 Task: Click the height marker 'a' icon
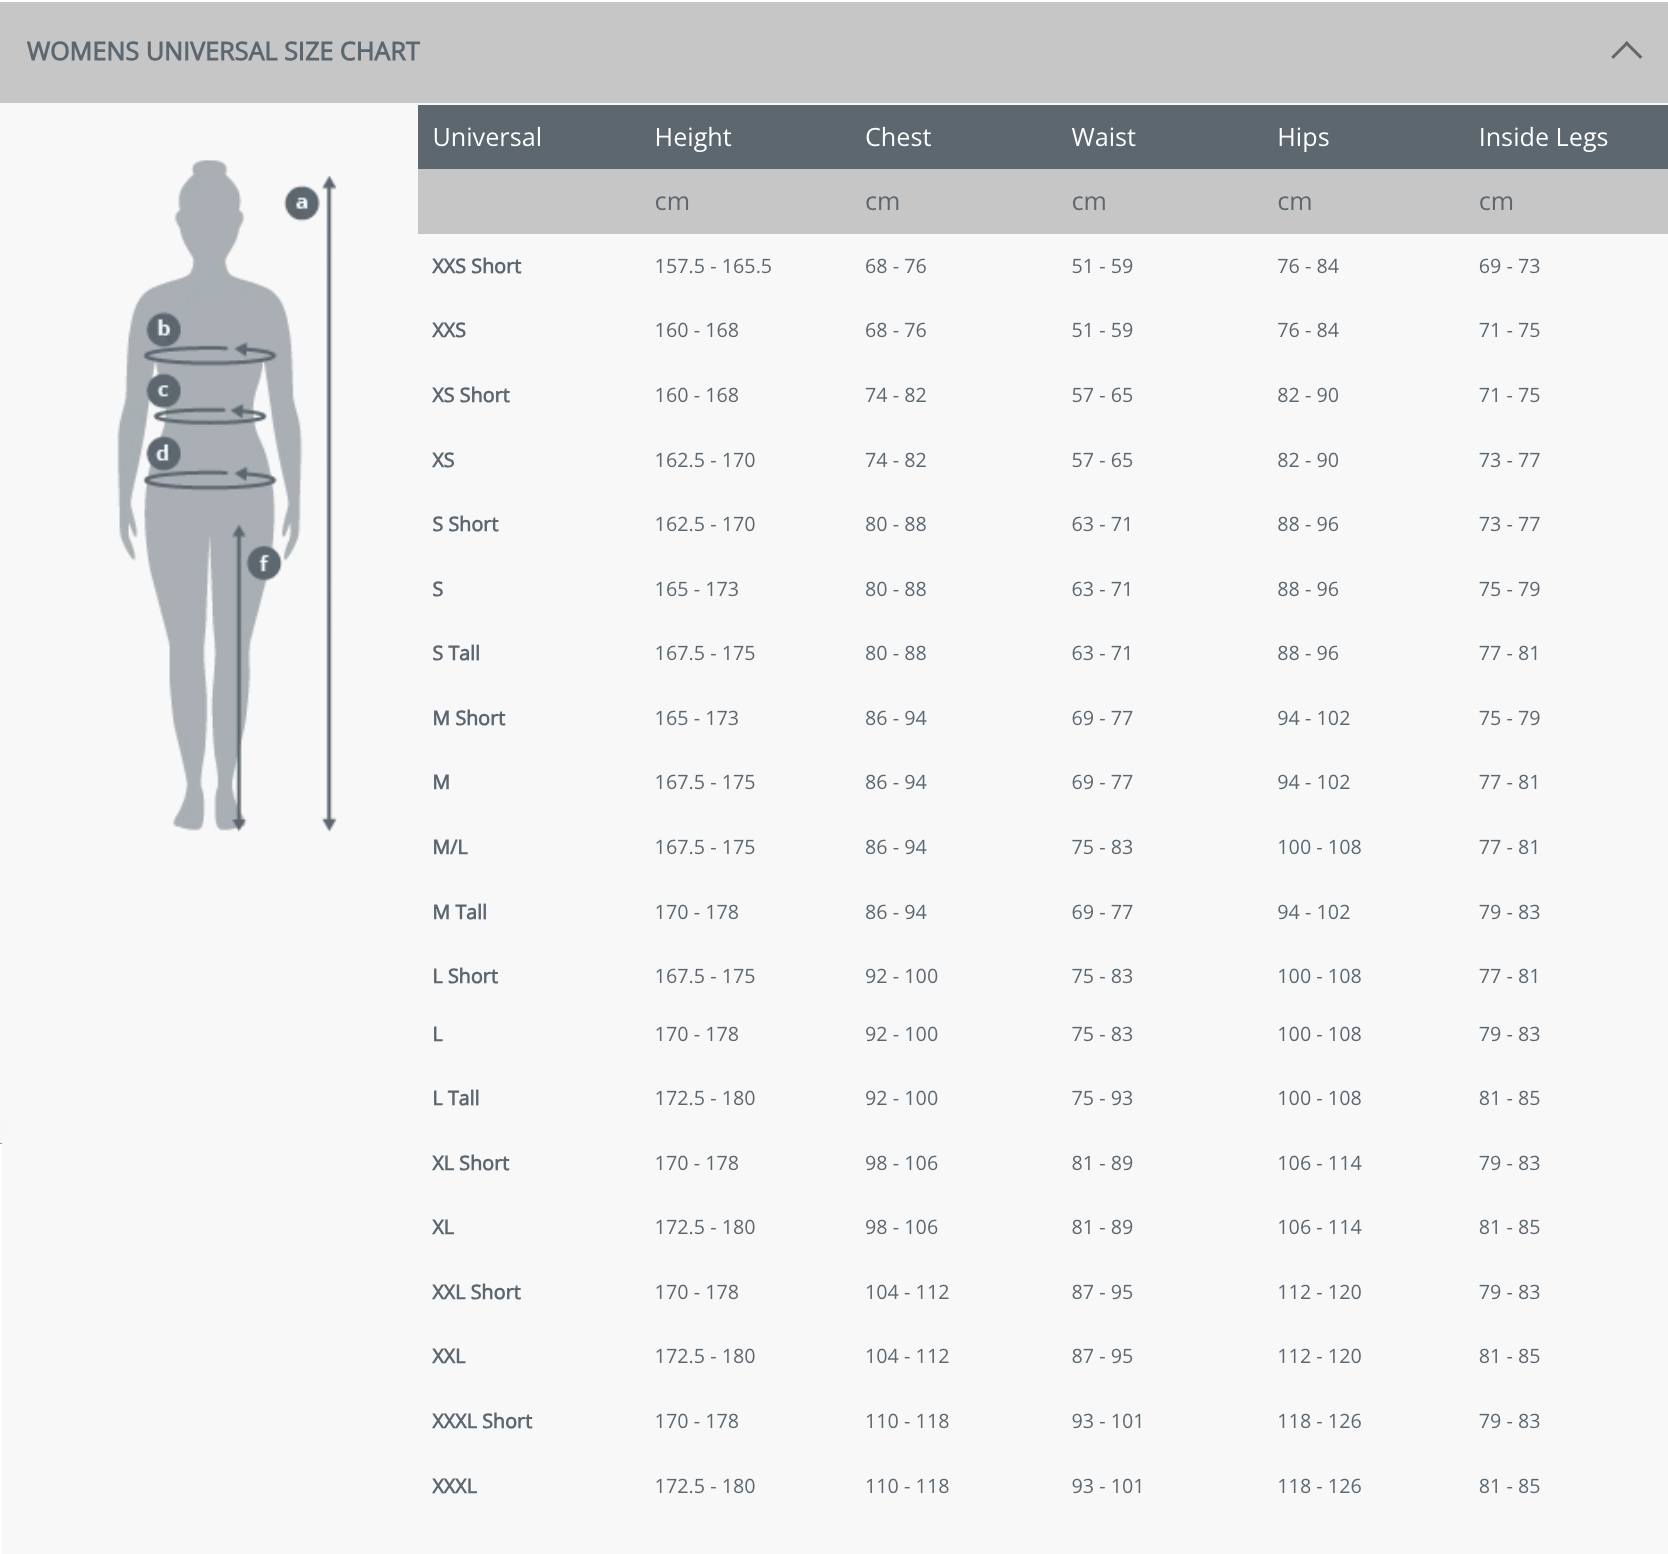point(301,203)
